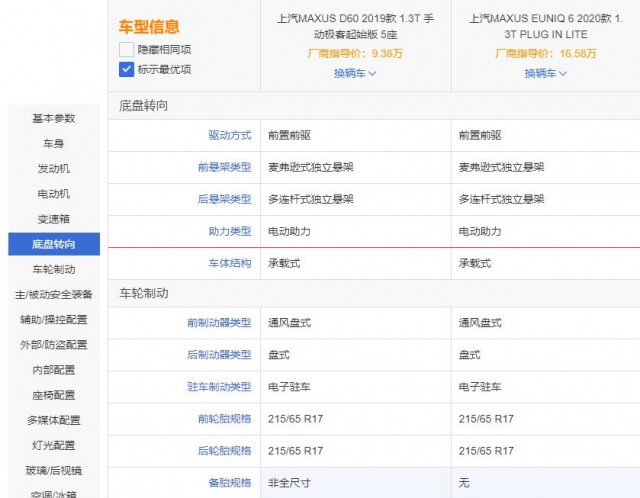This screenshot has width=640, height=498.
Task: Go to 外部/防盗配置 section
Action: (54, 345)
